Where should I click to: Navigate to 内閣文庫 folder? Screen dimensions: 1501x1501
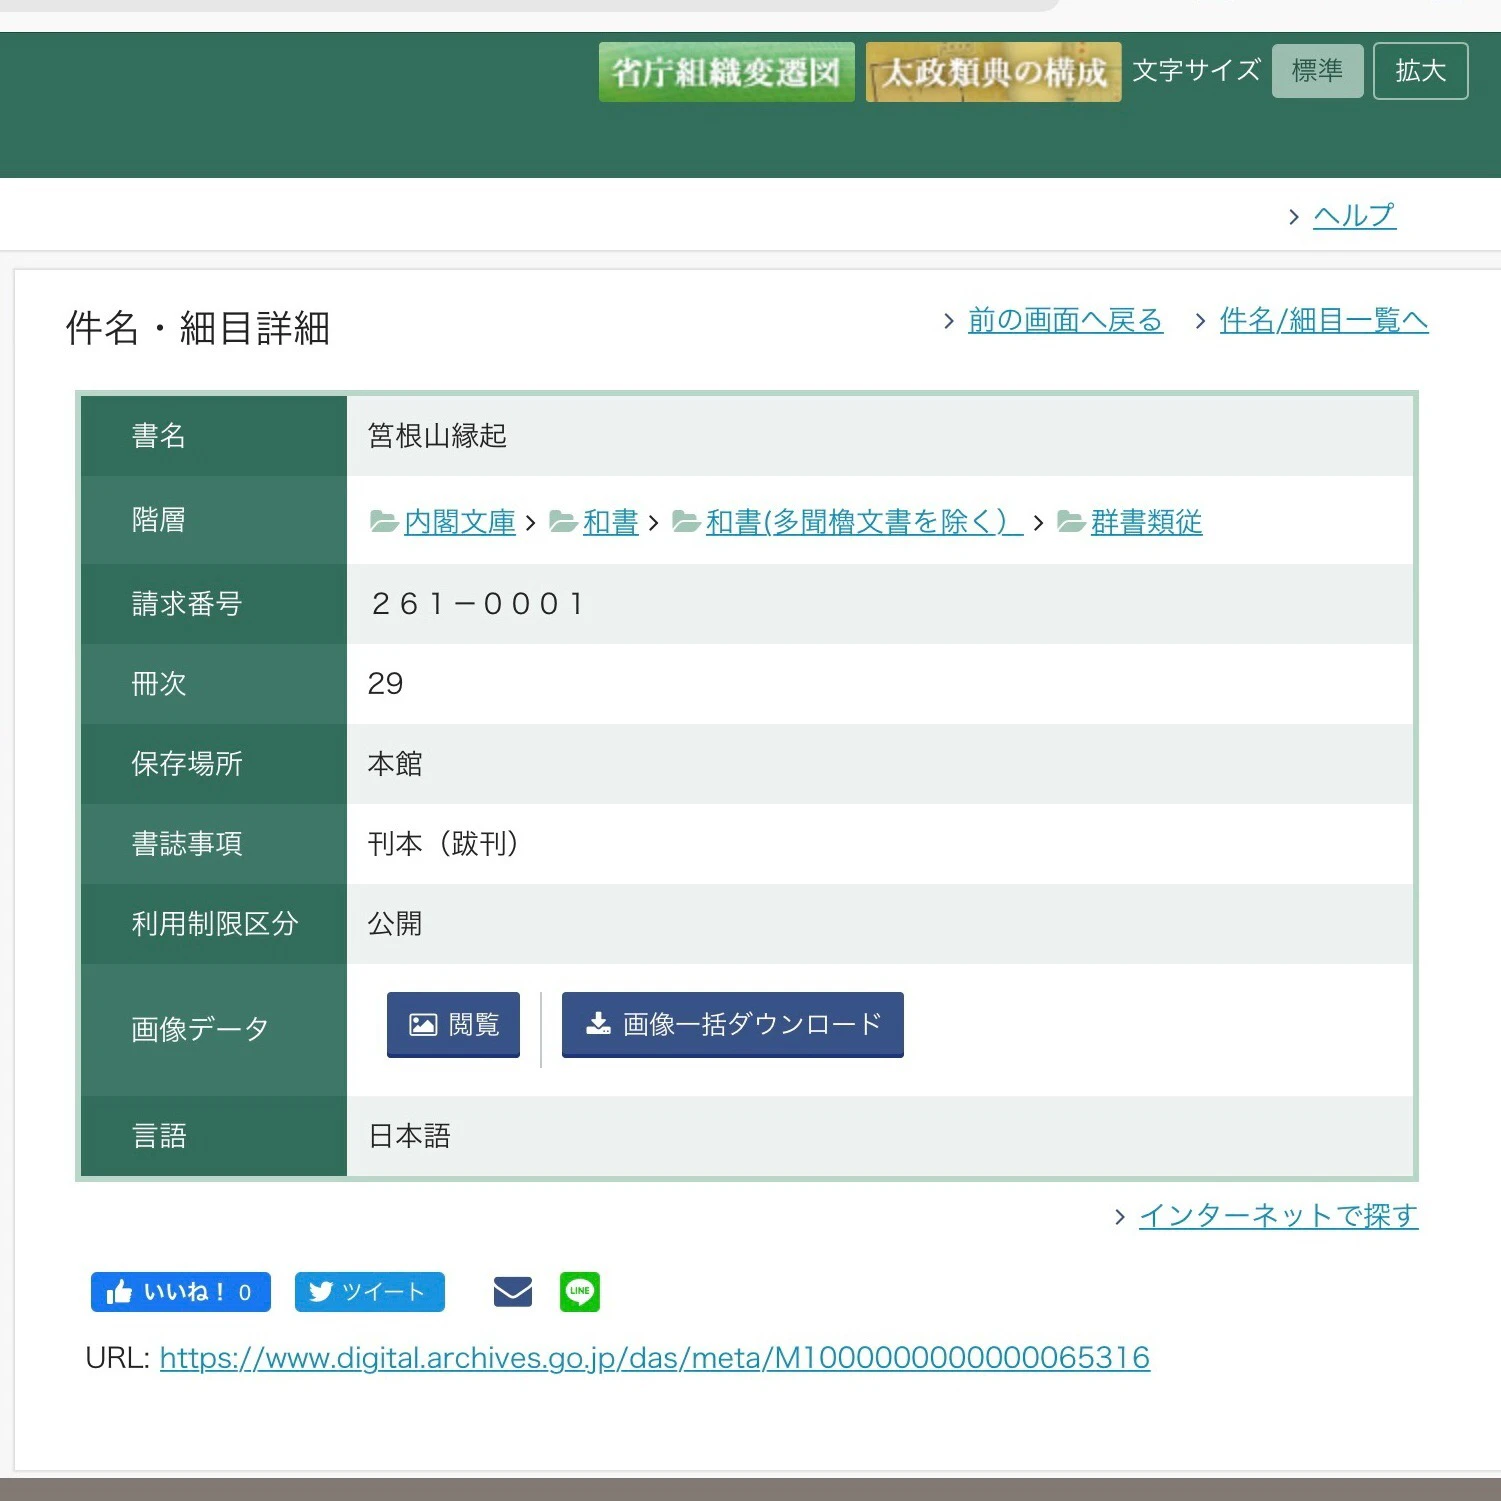tap(460, 522)
